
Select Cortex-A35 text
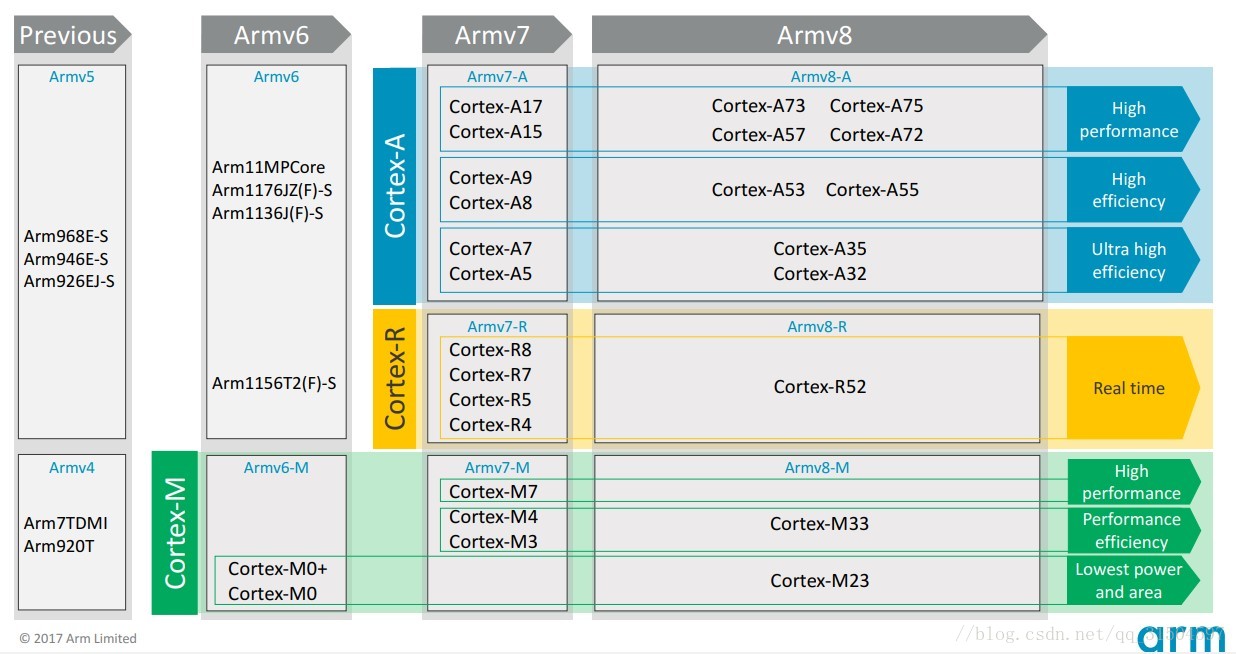820,248
